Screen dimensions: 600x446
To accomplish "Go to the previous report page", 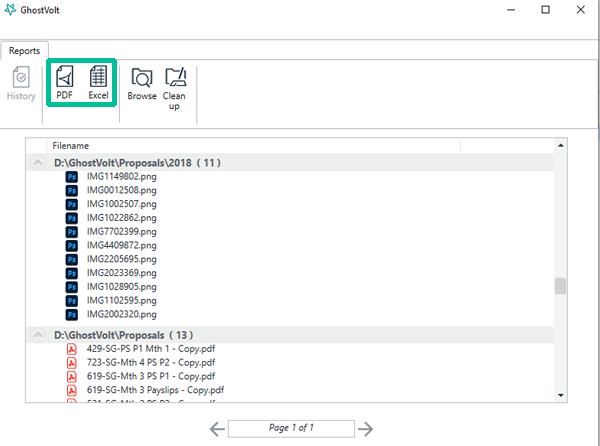I will 217,429.
